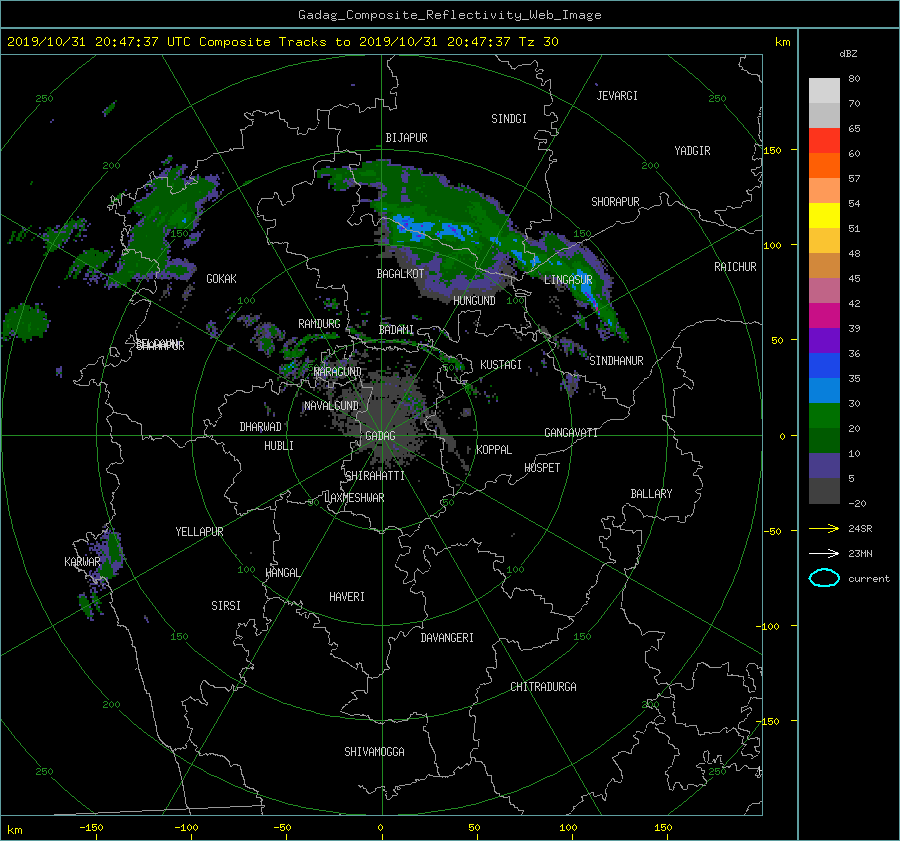
Task: Click the Gadag_Composite_Reflectivity_Web_Image title
Action: pyautogui.click(x=449, y=15)
